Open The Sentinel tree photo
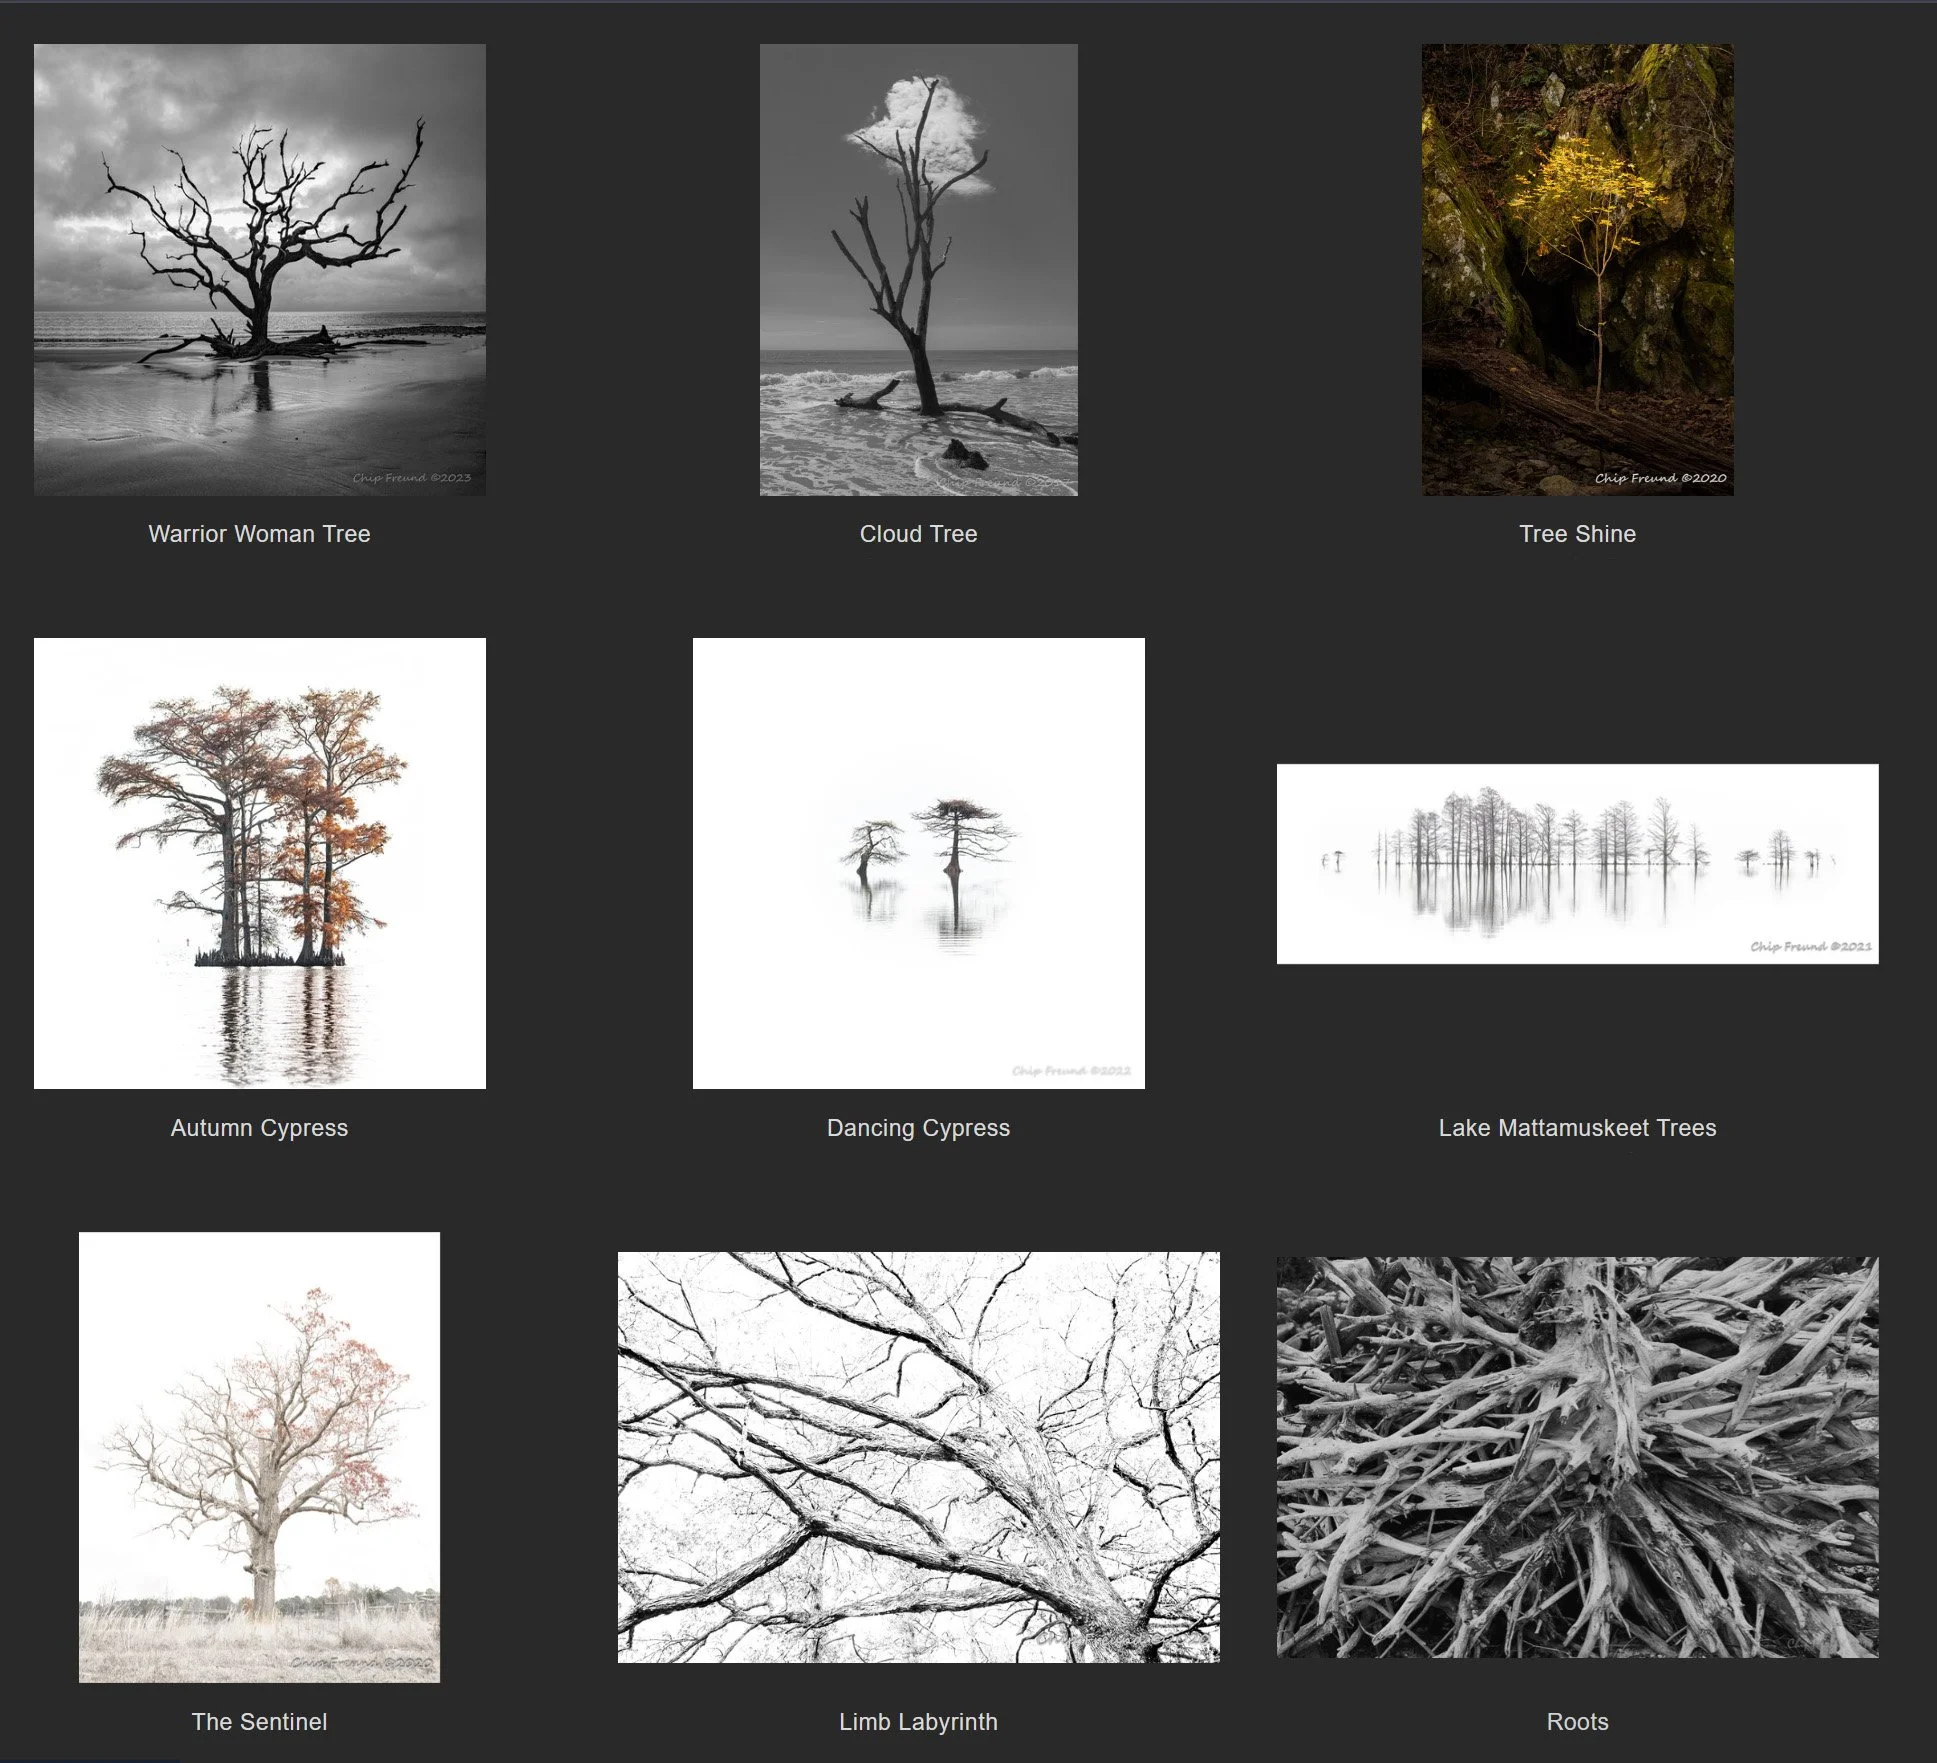Screen dimensions: 1937x1763 (x=259, y=1457)
